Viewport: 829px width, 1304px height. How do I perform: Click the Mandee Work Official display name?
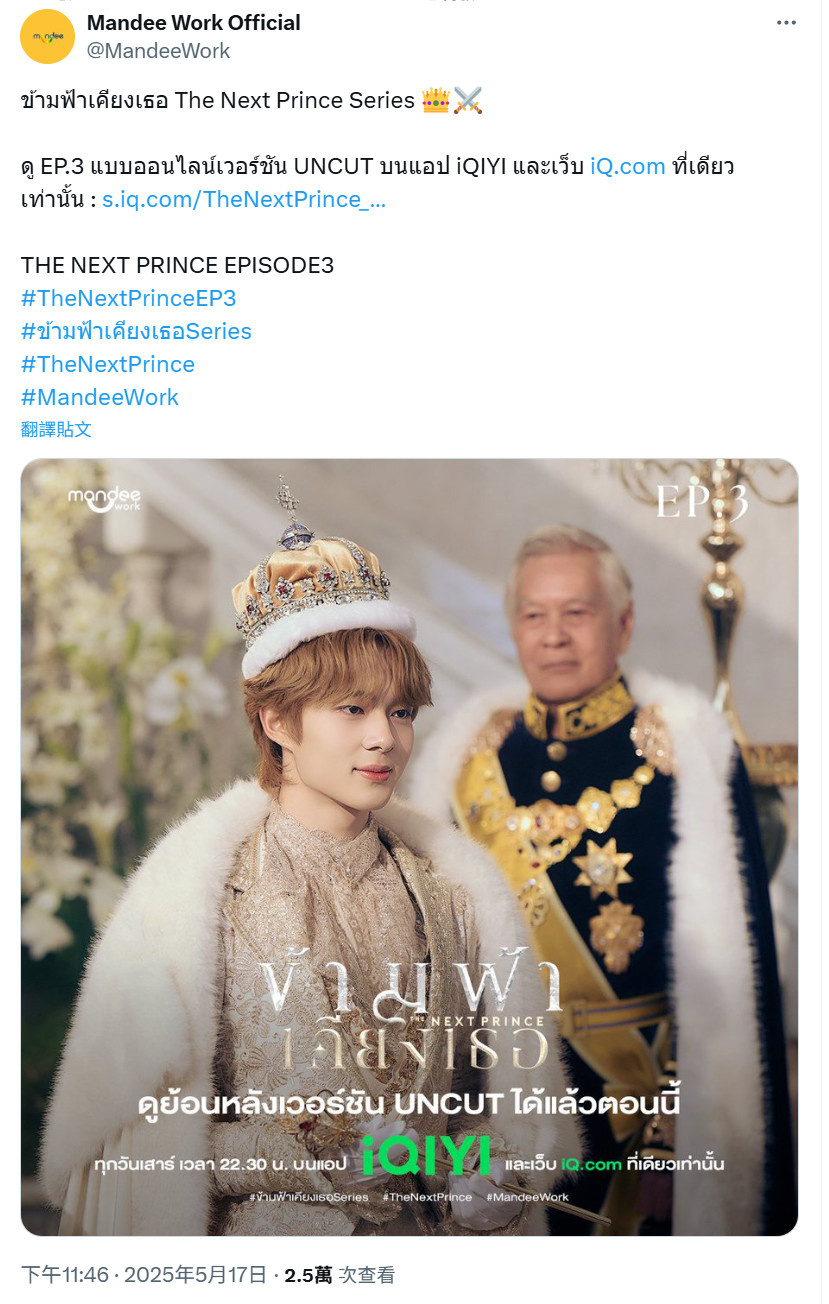click(x=194, y=22)
